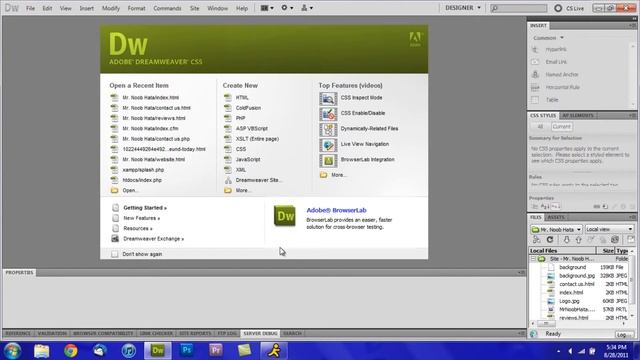This screenshot has height=360, width=640.
Task: Switch to the Validation tab
Action: [x=52, y=333]
